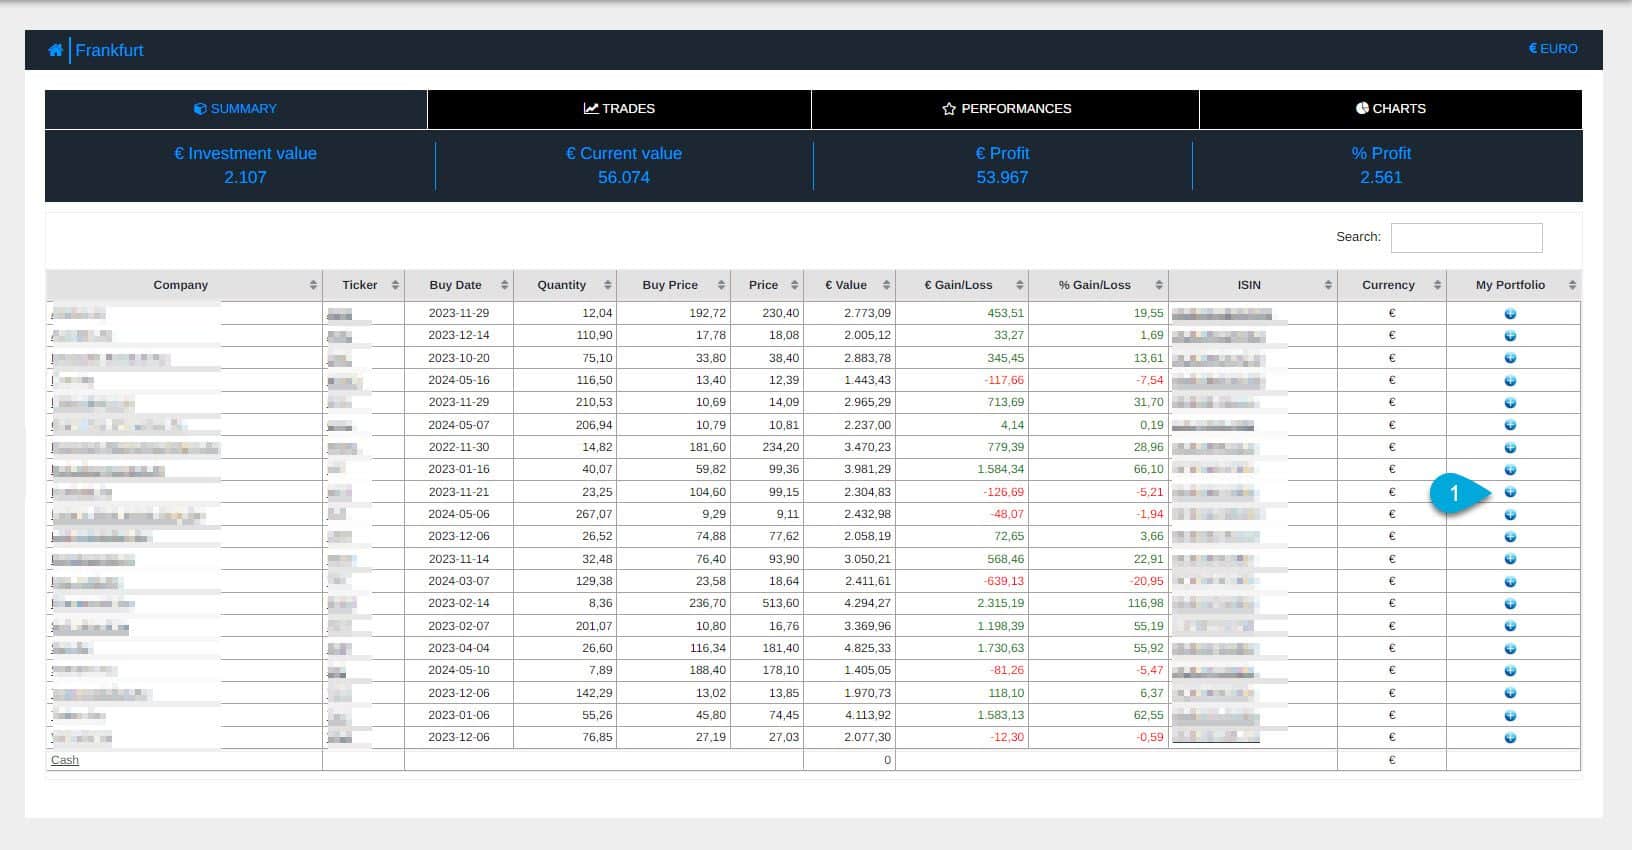Switch to the Trades tab
Image resolution: width=1632 pixels, height=850 pixels.
619,109
